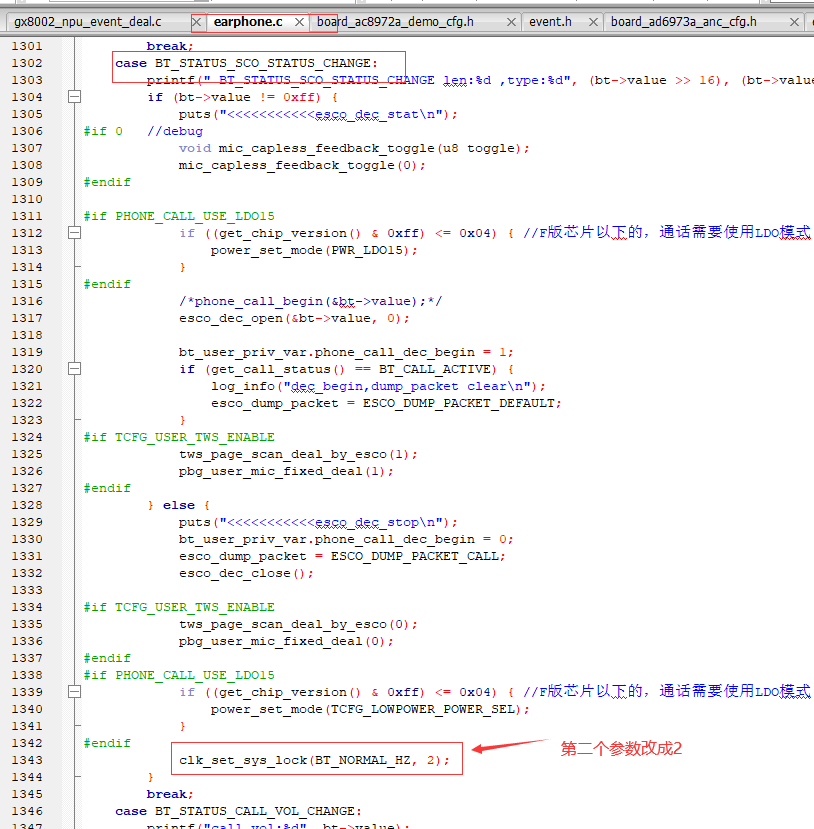Click 'case BT_STATUS_SCO_STATUS_CHANGE:' line
This screenshot has height=829, width=814.
[x=246, y=63]
